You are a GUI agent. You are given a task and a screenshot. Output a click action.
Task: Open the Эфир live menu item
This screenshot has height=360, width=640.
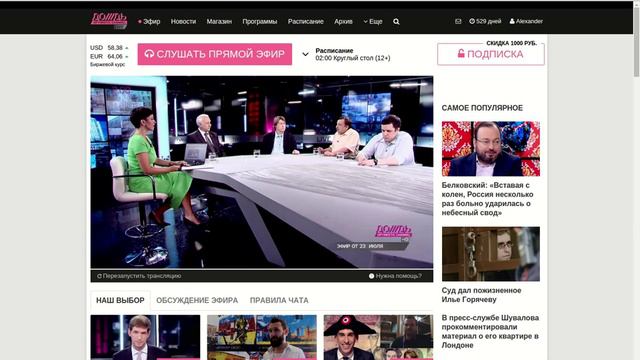click(149, 22)
